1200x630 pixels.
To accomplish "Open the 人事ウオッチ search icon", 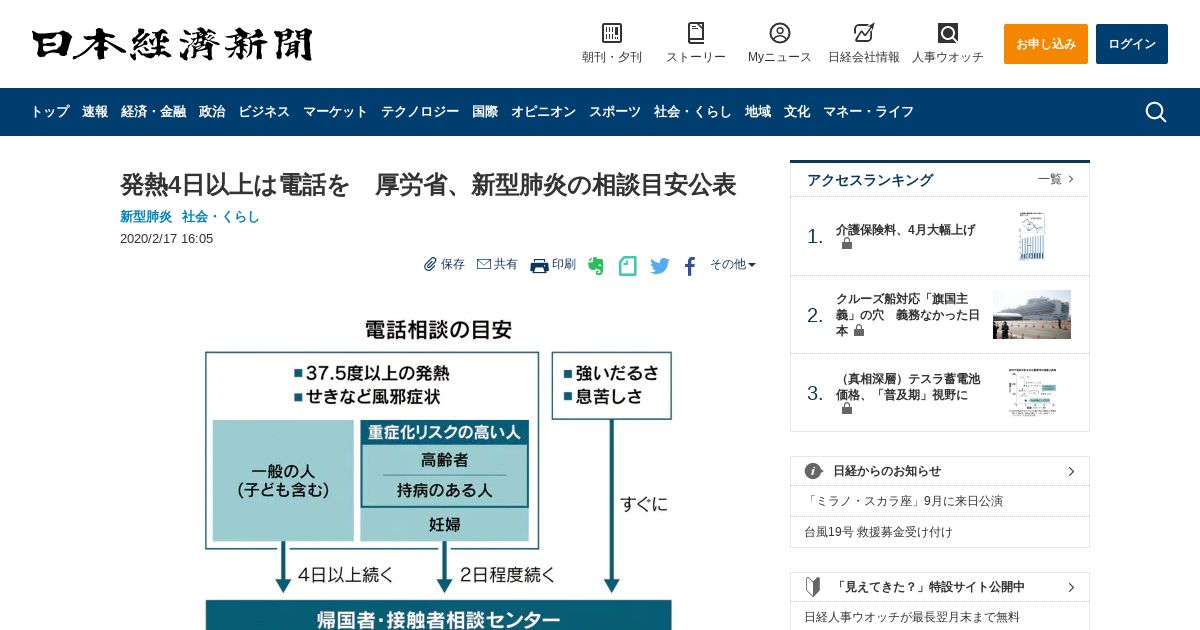I will 948,33.
